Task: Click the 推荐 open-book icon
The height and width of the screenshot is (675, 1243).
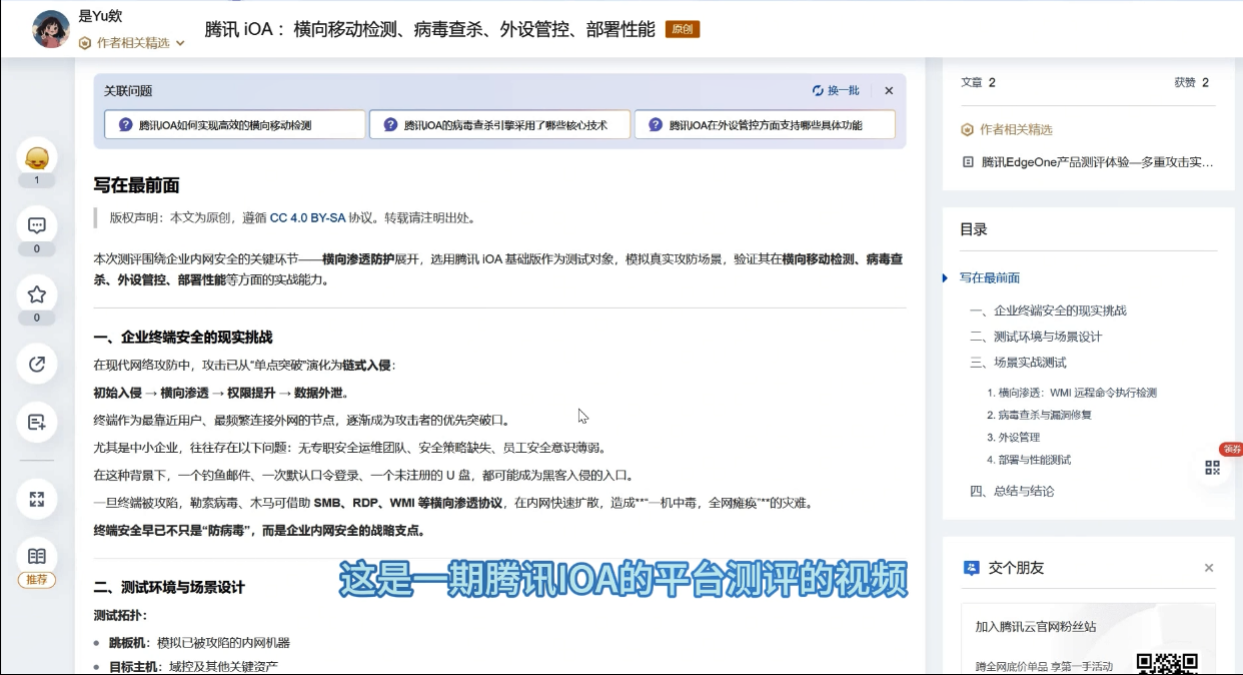Action: pyautogui.click(x=37, y=557)
